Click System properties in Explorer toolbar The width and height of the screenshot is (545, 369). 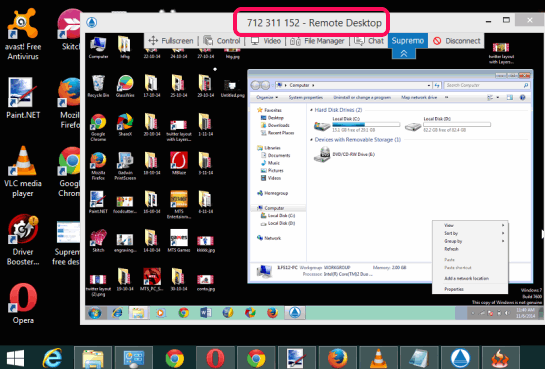[306, 98]
